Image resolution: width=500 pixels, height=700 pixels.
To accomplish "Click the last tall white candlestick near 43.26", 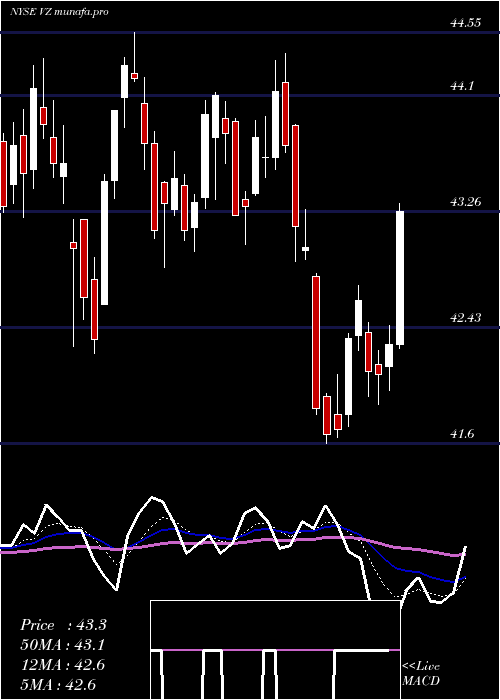I will pyautogui.click(x=400, y=278).
